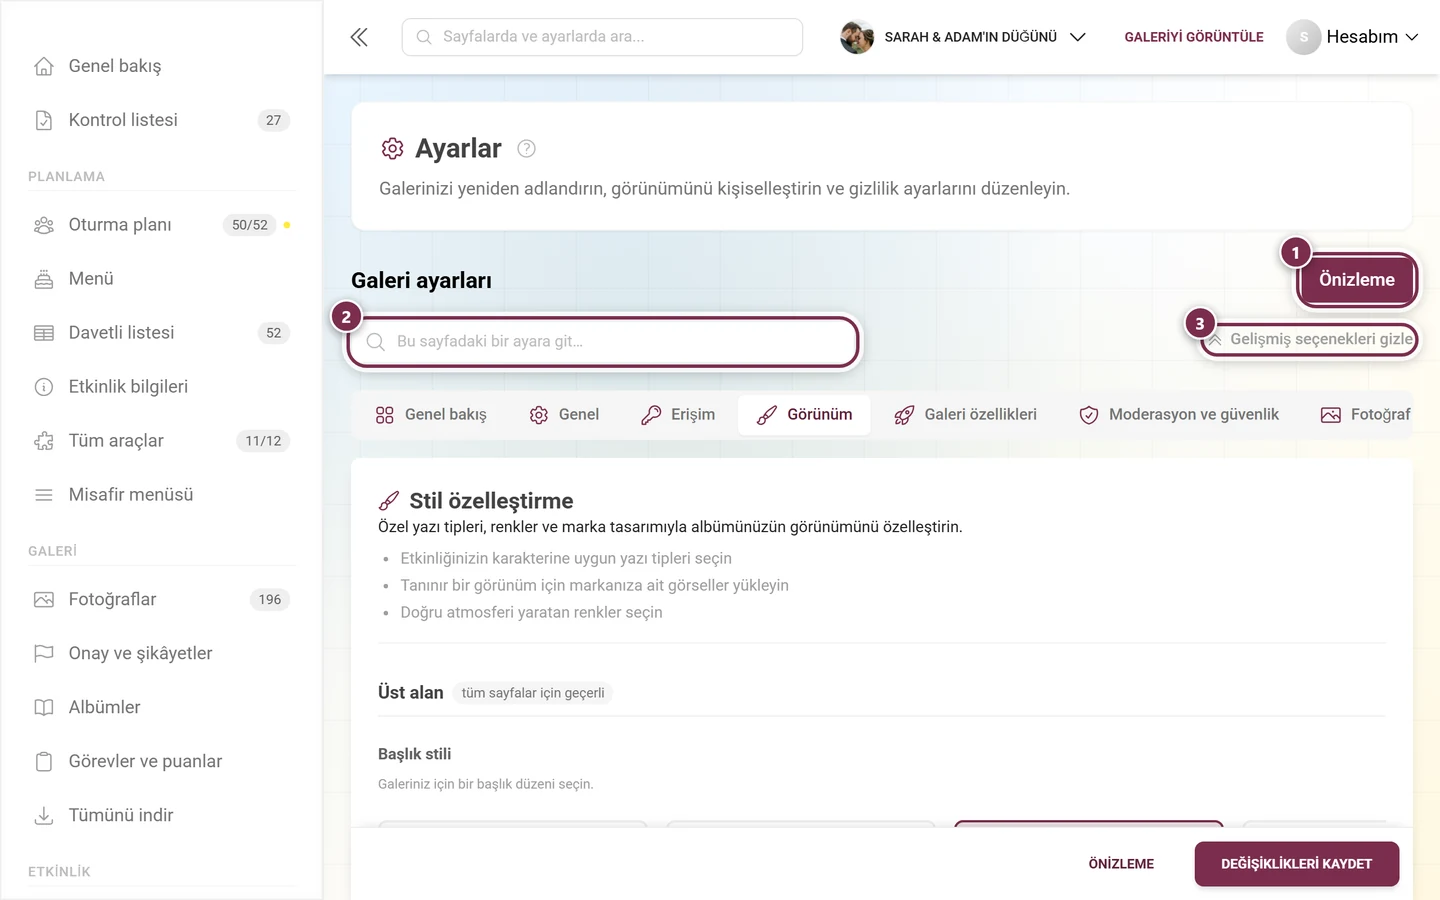Go to Moderasyon ve güvenlik tab
This screenshot has width=1440, height=900.
pyautogui.click(x=1179, y=415)
